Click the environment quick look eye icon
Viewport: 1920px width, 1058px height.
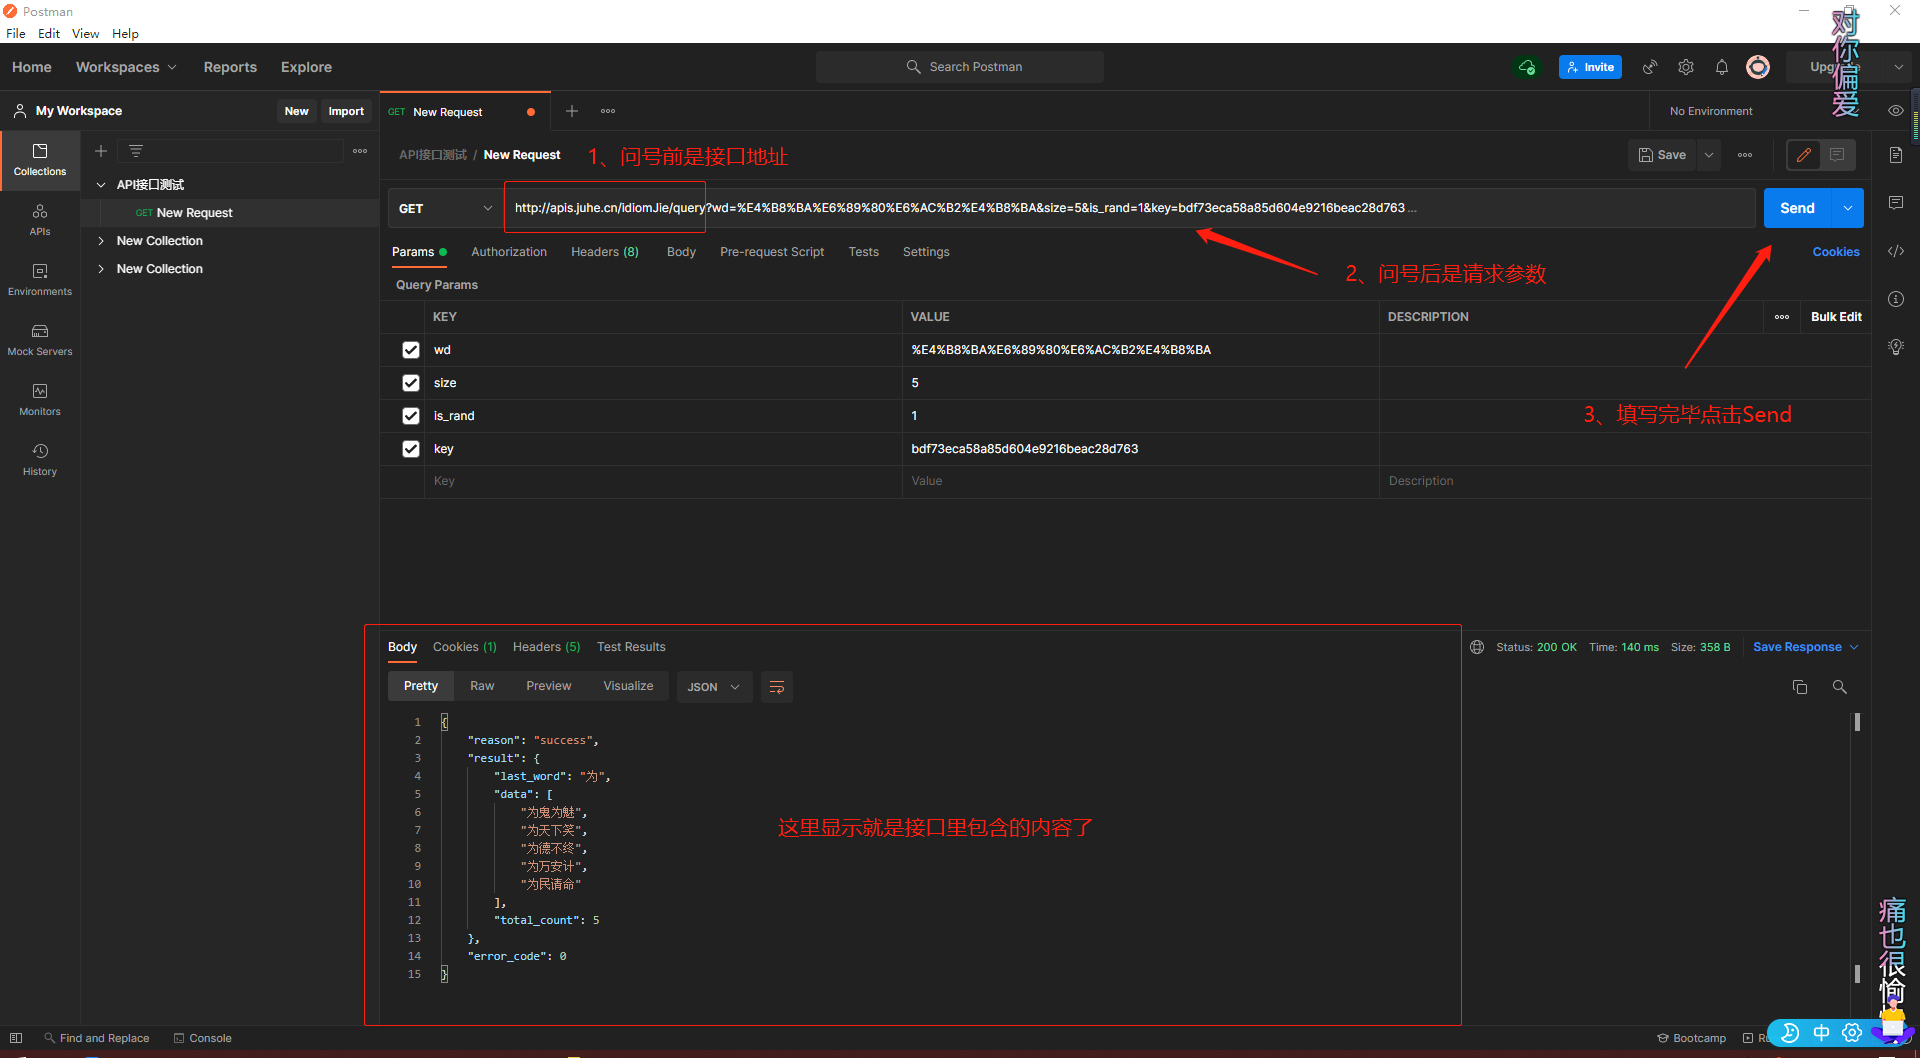coord(1895,111)
